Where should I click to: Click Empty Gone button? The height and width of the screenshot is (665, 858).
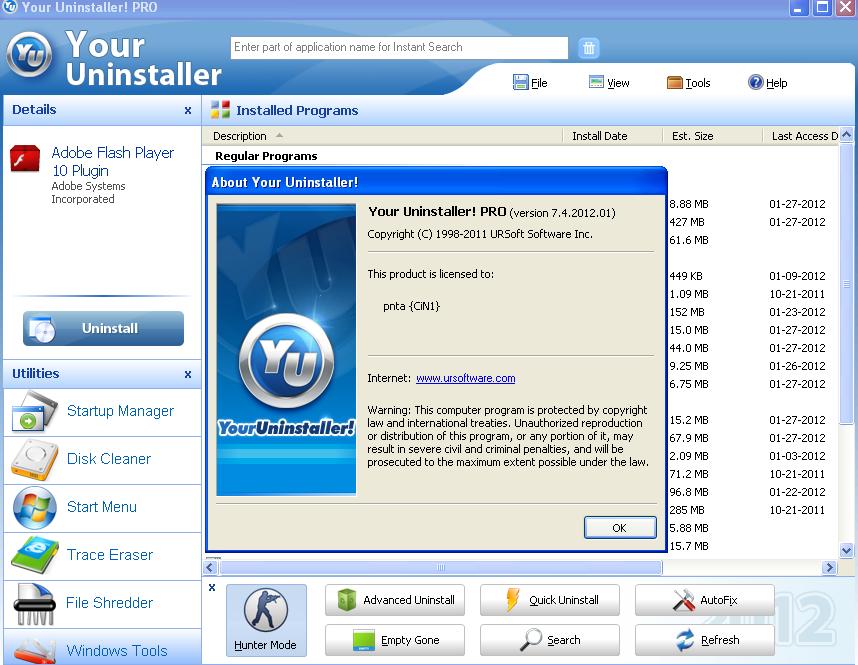coord(395,640)
